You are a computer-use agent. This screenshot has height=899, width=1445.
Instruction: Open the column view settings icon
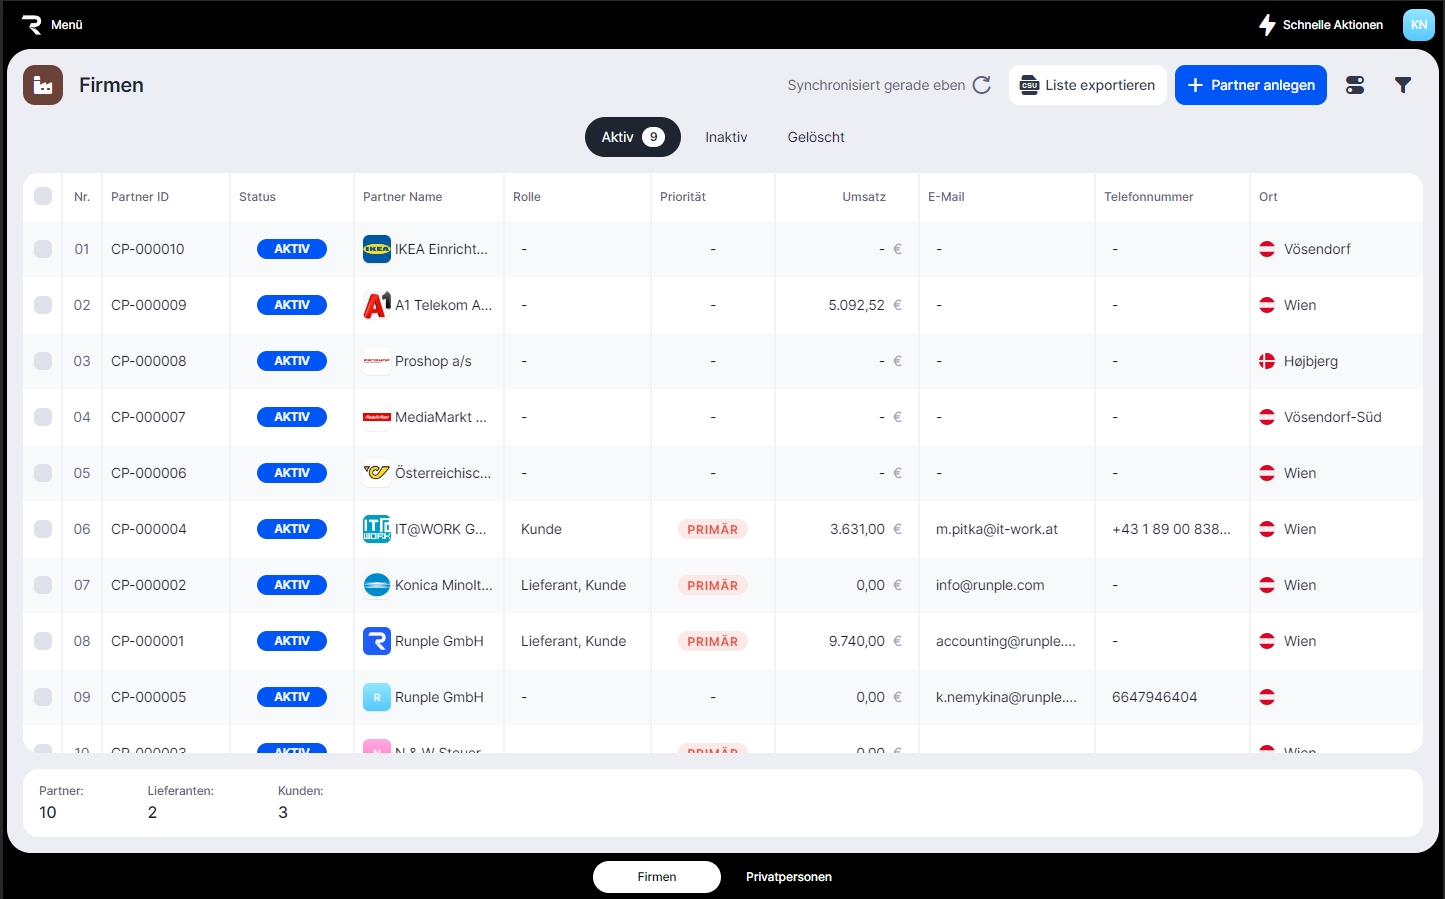1355,85
